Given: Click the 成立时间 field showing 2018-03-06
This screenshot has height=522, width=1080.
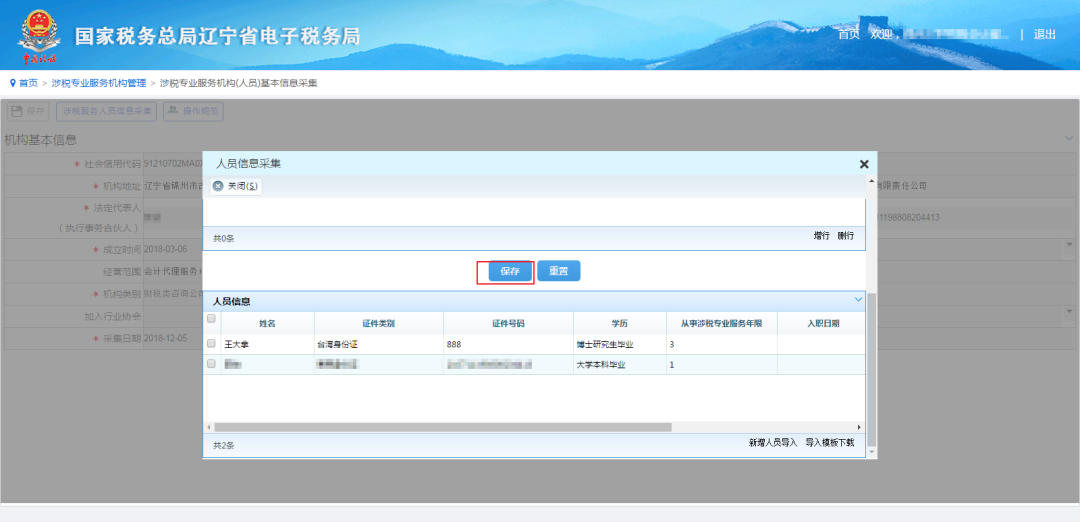Looking at the screenshot, I should click(173, 249).
